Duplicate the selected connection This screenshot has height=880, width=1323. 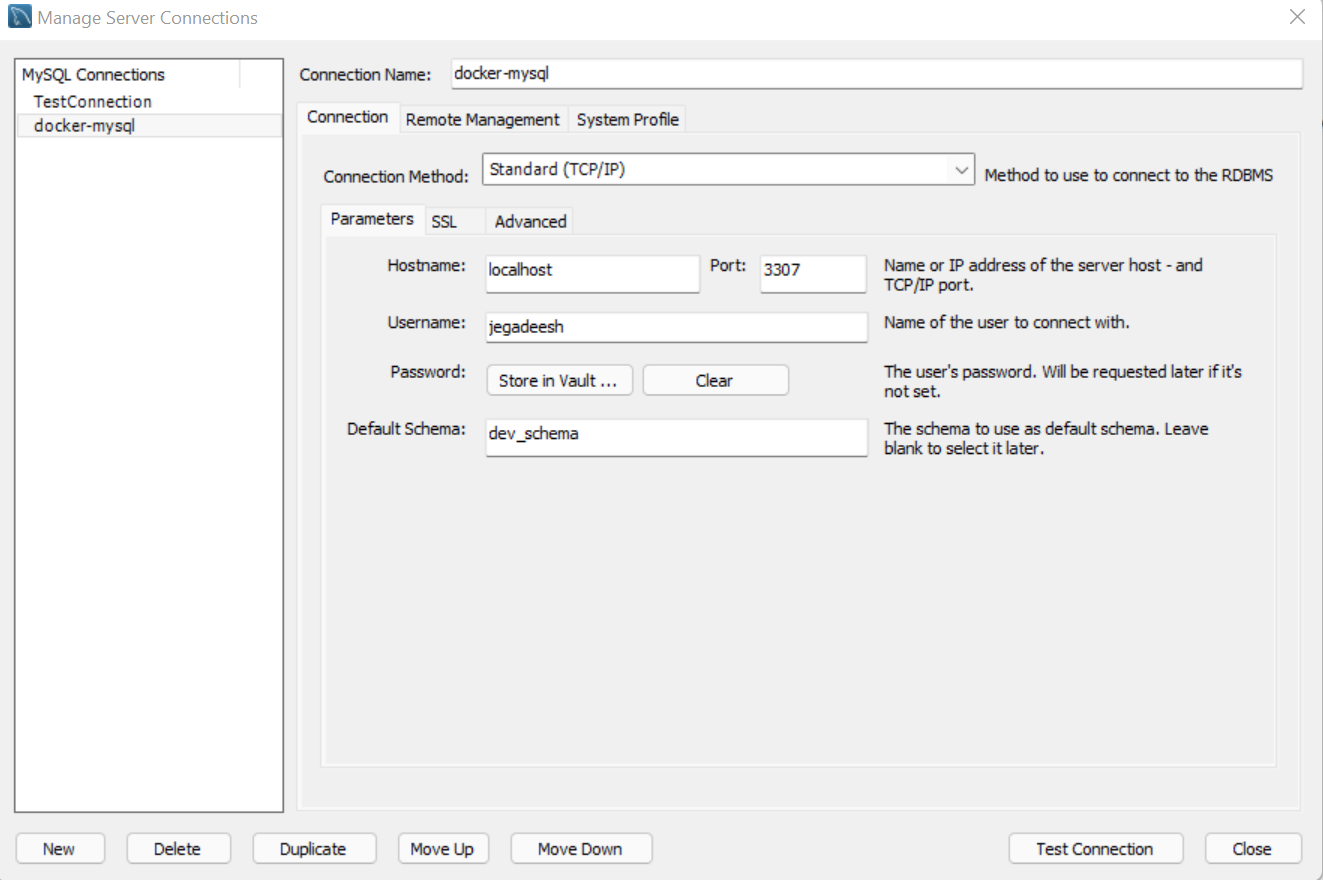[313, 849]
